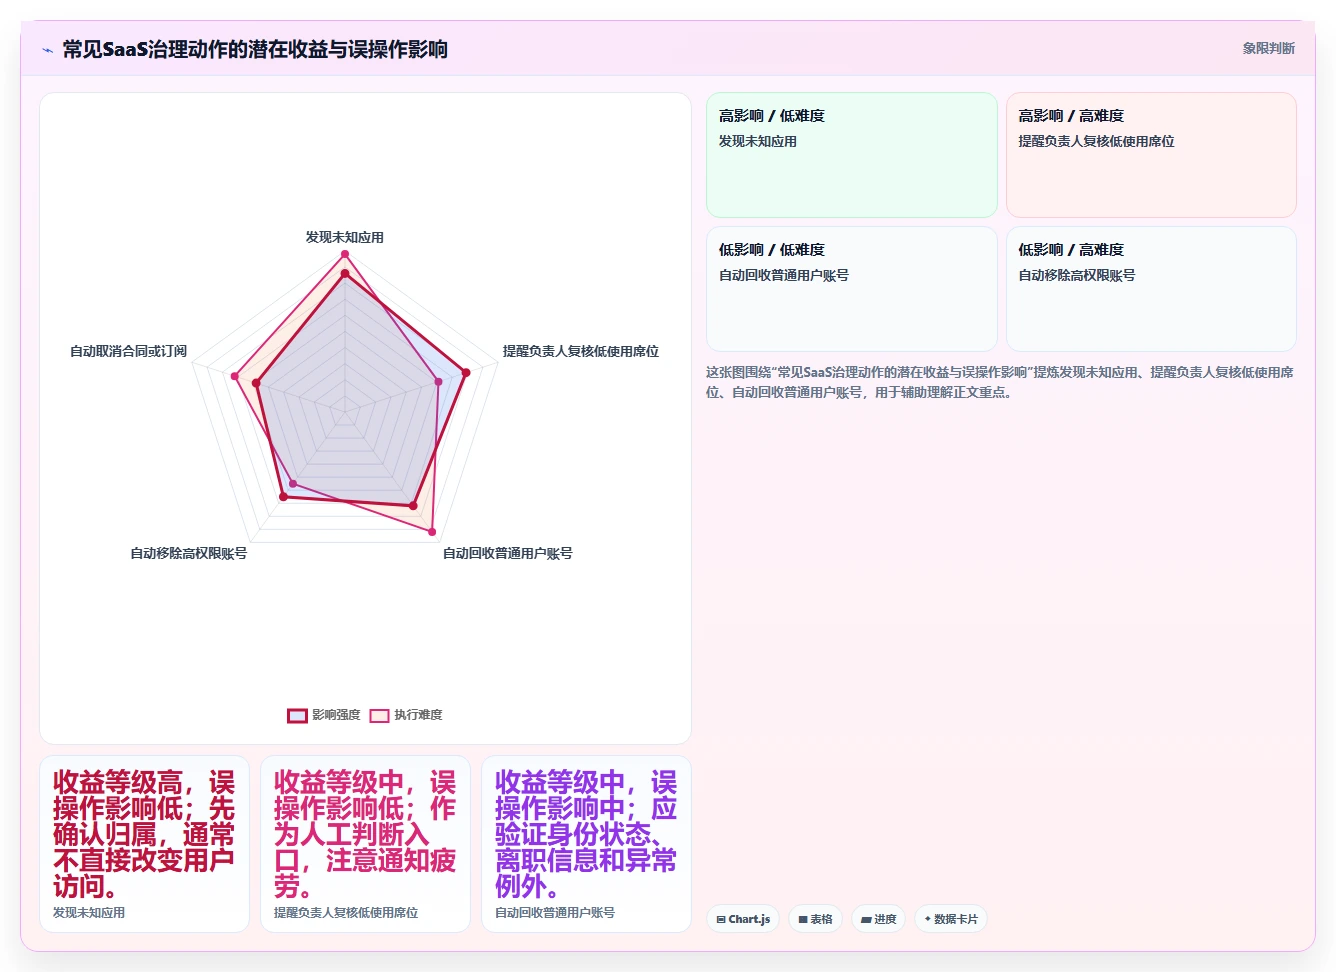
Task: Click the outer pink data point on 自动回收普通用户账号 axis
Action: 432,531
